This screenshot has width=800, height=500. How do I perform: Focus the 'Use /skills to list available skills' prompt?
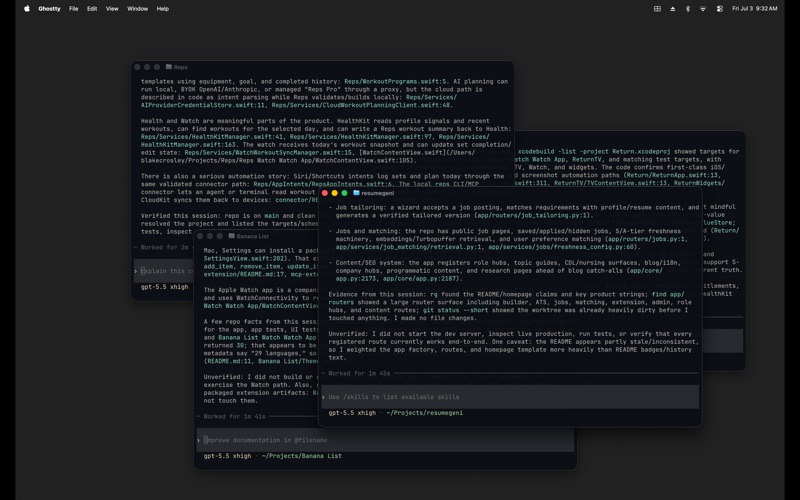pyautogui.click(x=510, y=397)
